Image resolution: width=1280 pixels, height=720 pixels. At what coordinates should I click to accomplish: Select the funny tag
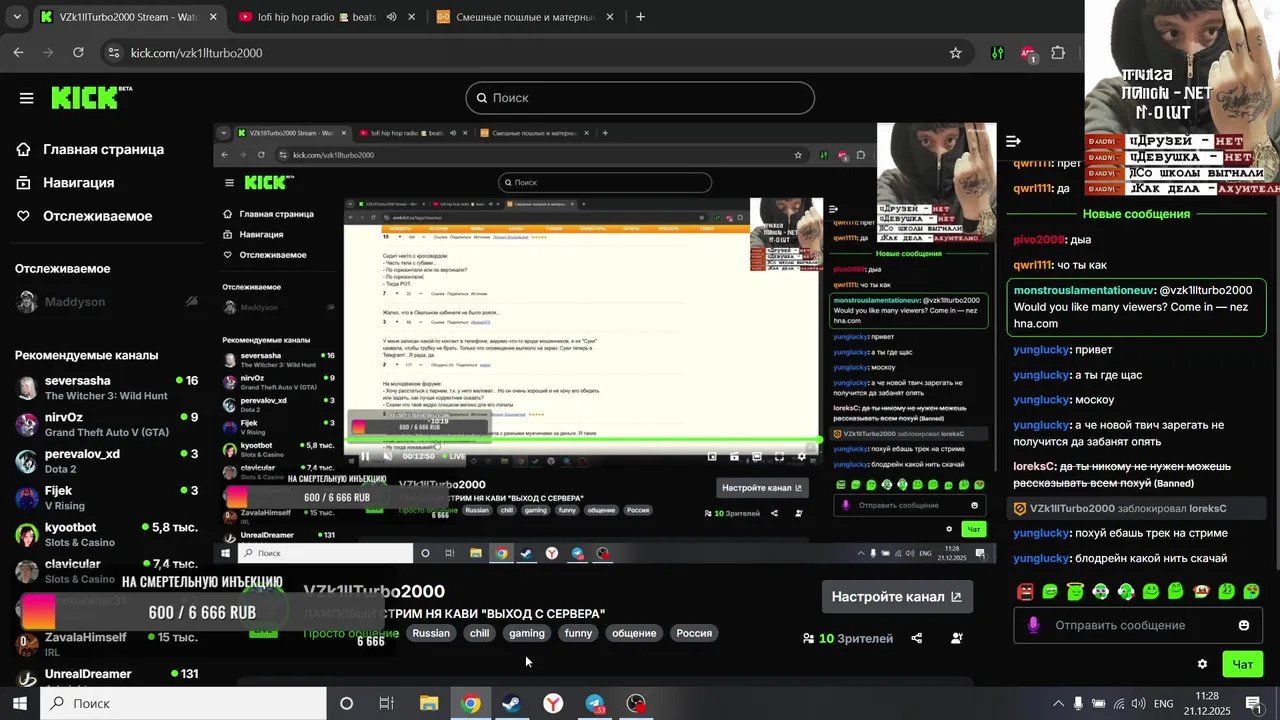click(x=578, y=633)
